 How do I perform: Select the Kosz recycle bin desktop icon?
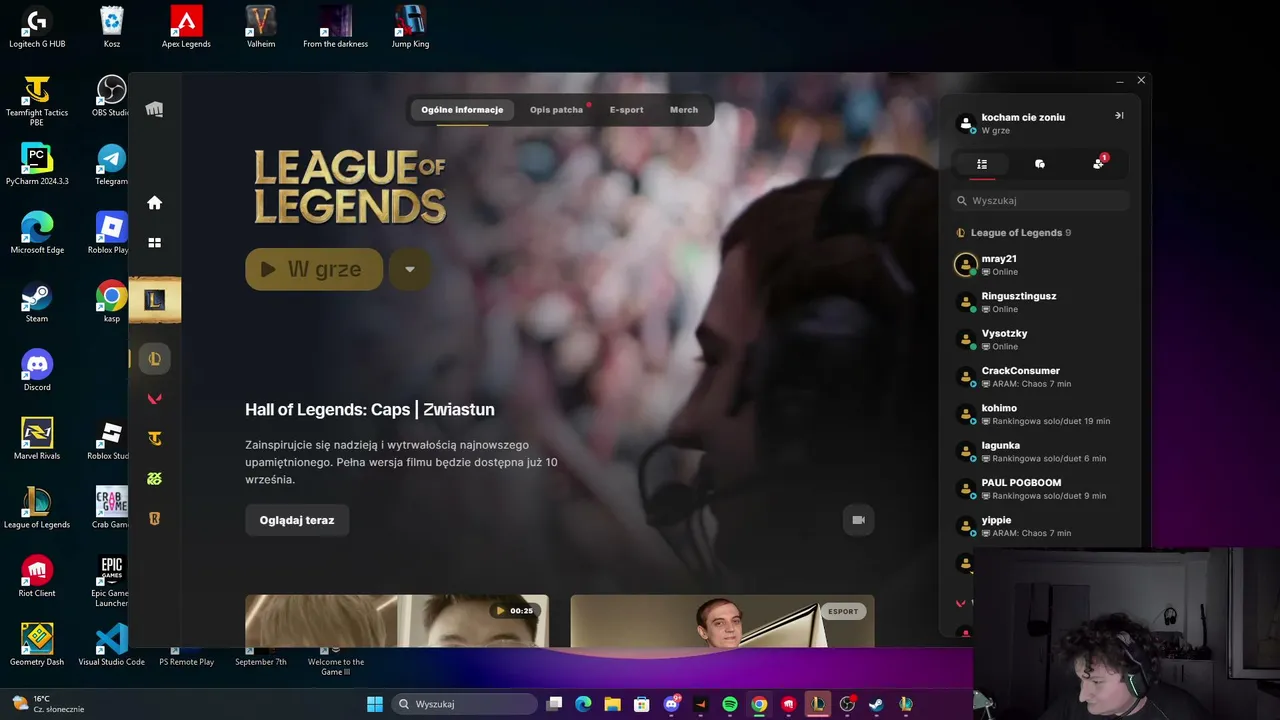tap(112, 27)
